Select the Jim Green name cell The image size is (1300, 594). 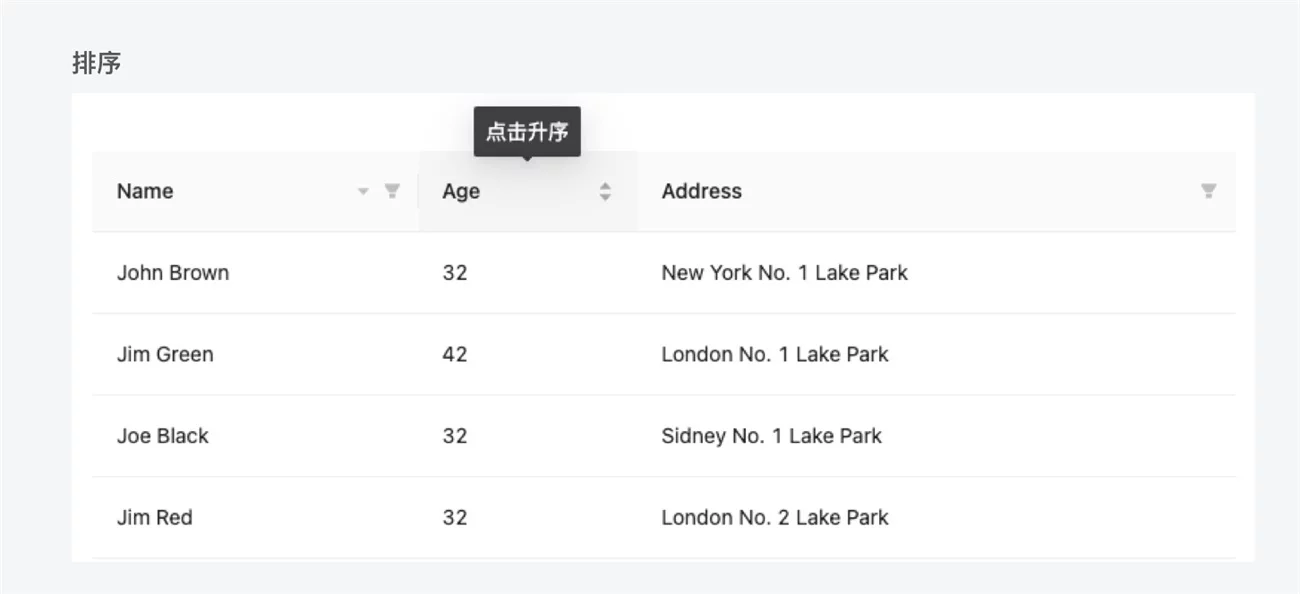coord(165,354)
